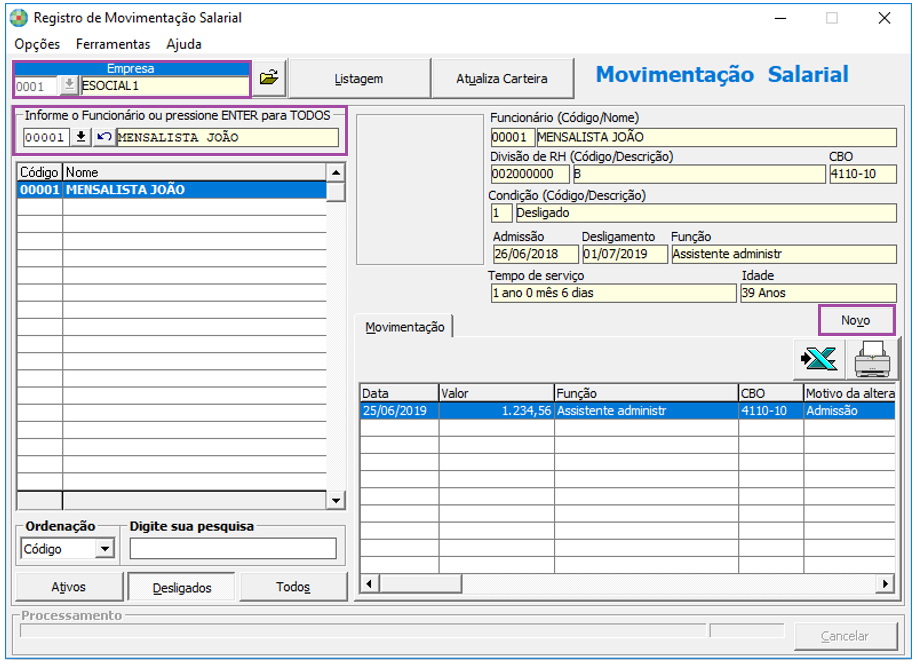Click the CBO field 4110-10
918x670 pixels.
(x=863, y=174)
